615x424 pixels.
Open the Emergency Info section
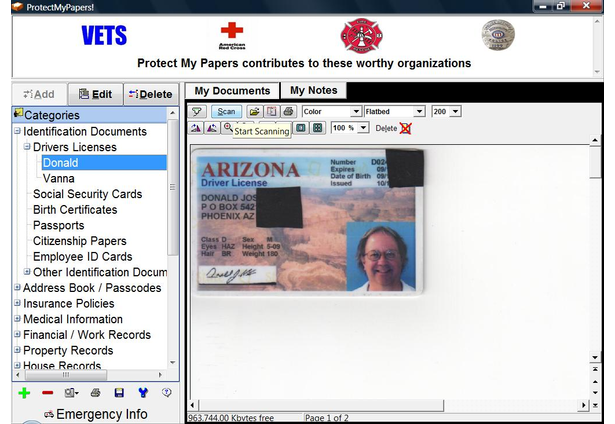[96, 414]
